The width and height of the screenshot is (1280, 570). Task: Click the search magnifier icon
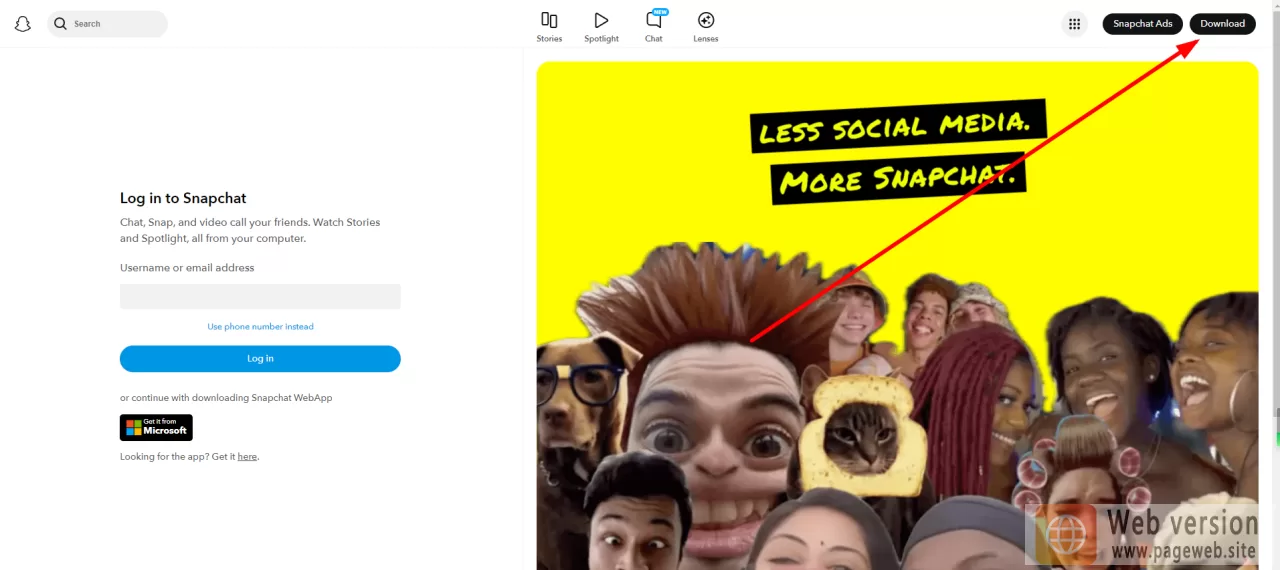tap(61, 24)
